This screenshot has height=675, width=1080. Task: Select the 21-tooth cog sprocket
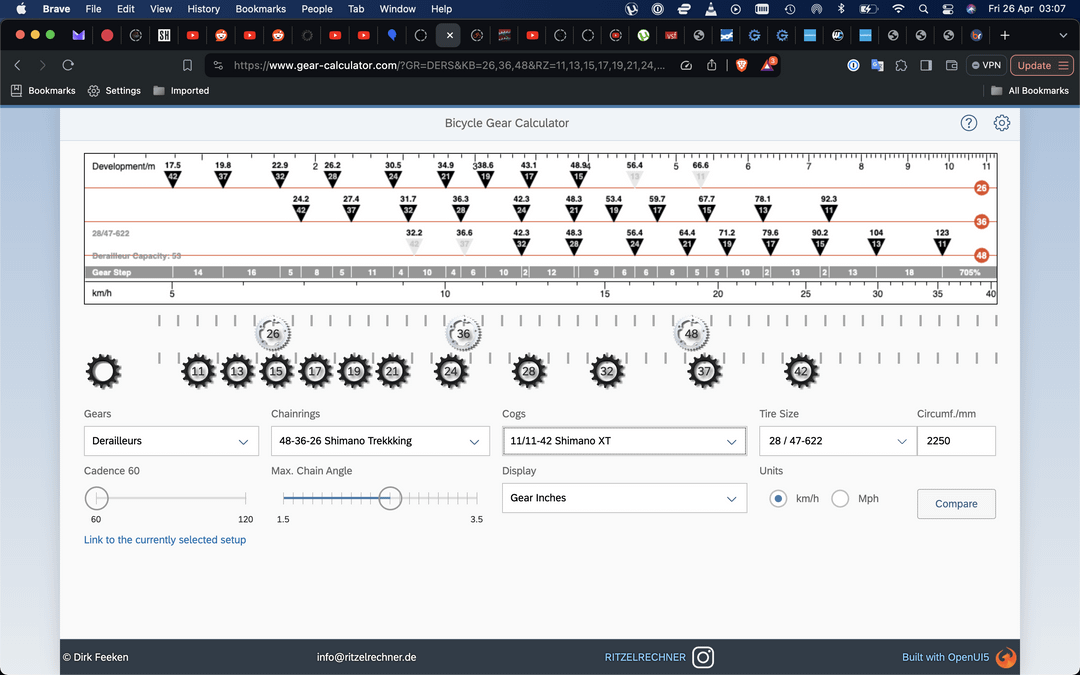pyautogui.click(x=393, y=371)
